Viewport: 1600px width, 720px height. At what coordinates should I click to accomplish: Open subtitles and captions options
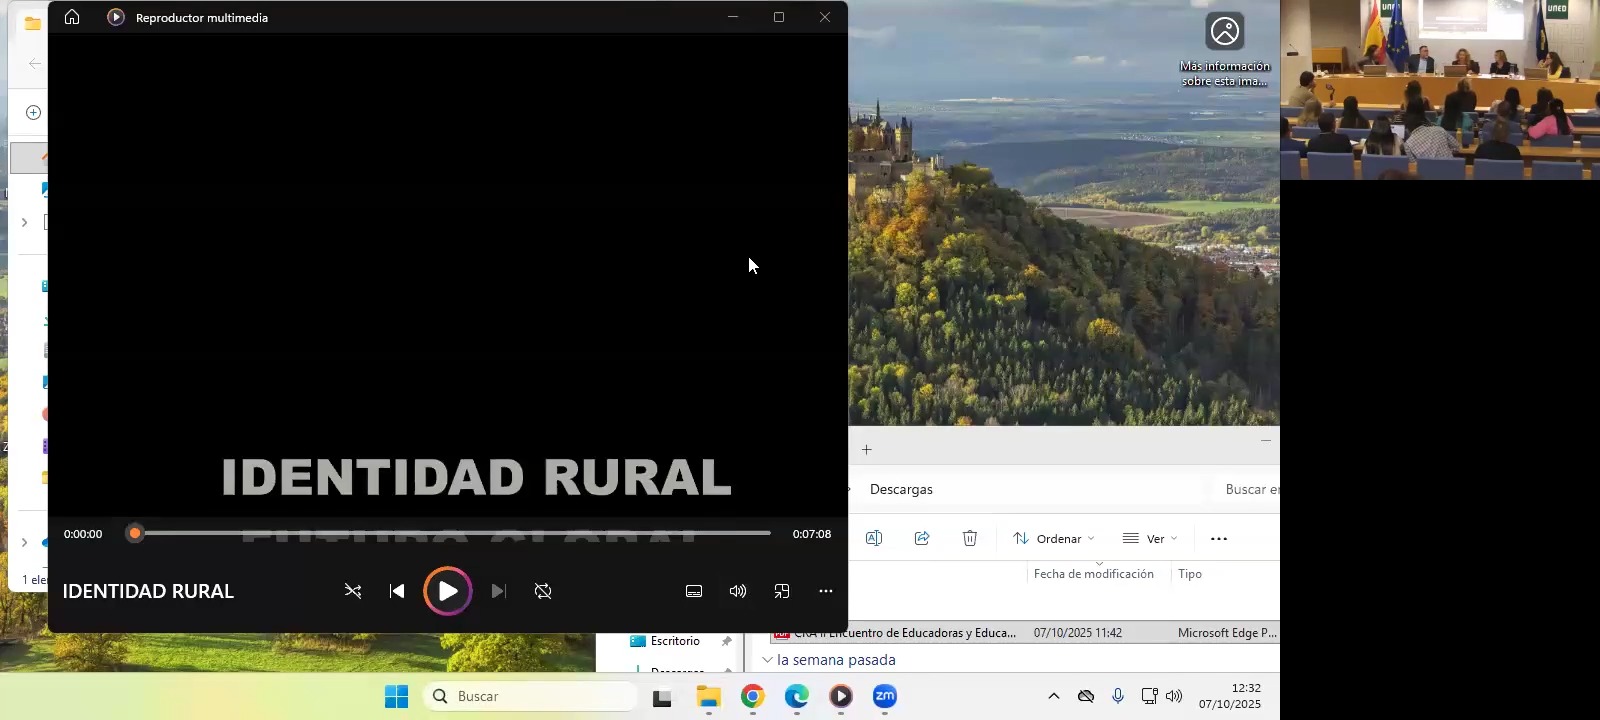pos(694,591)
